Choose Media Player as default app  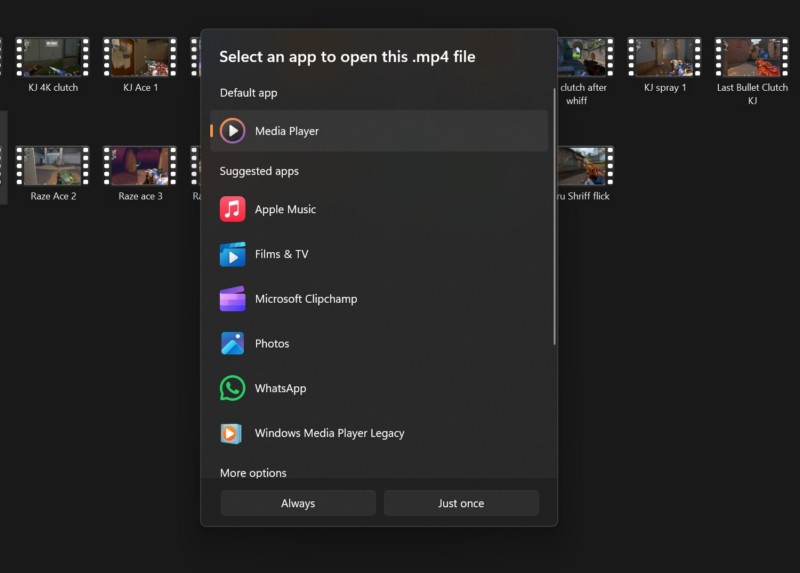click(x=380, y=131)
